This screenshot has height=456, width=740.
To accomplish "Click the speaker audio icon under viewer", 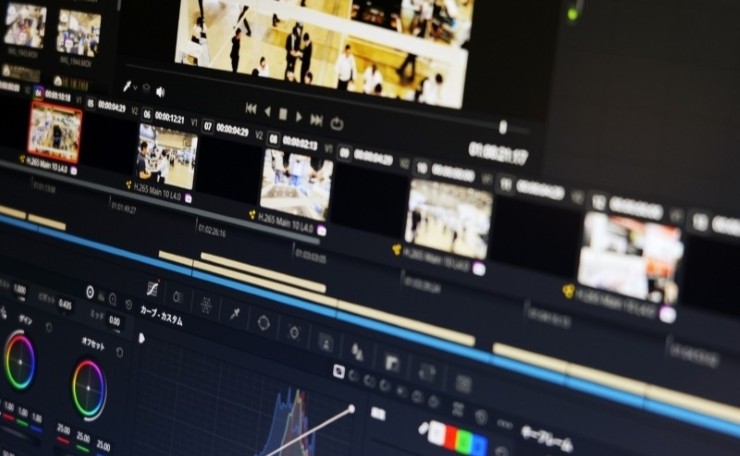I will pos(160,91).
